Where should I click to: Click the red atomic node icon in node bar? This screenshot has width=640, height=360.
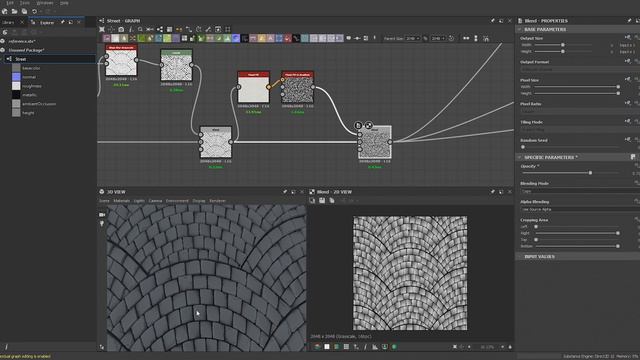tap(288, 38)
